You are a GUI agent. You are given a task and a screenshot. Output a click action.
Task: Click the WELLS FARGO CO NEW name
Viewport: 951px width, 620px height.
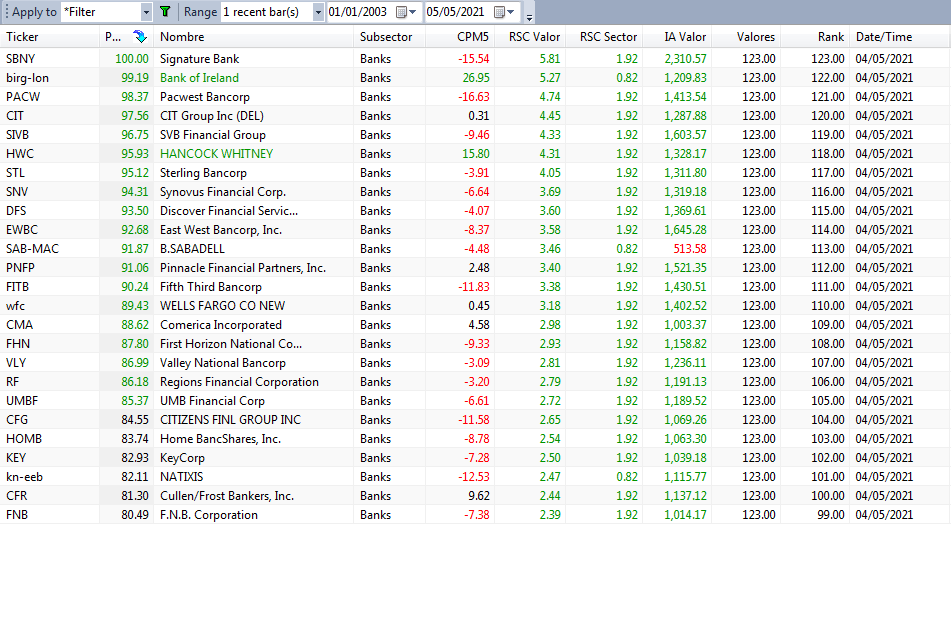coord(222,306)
